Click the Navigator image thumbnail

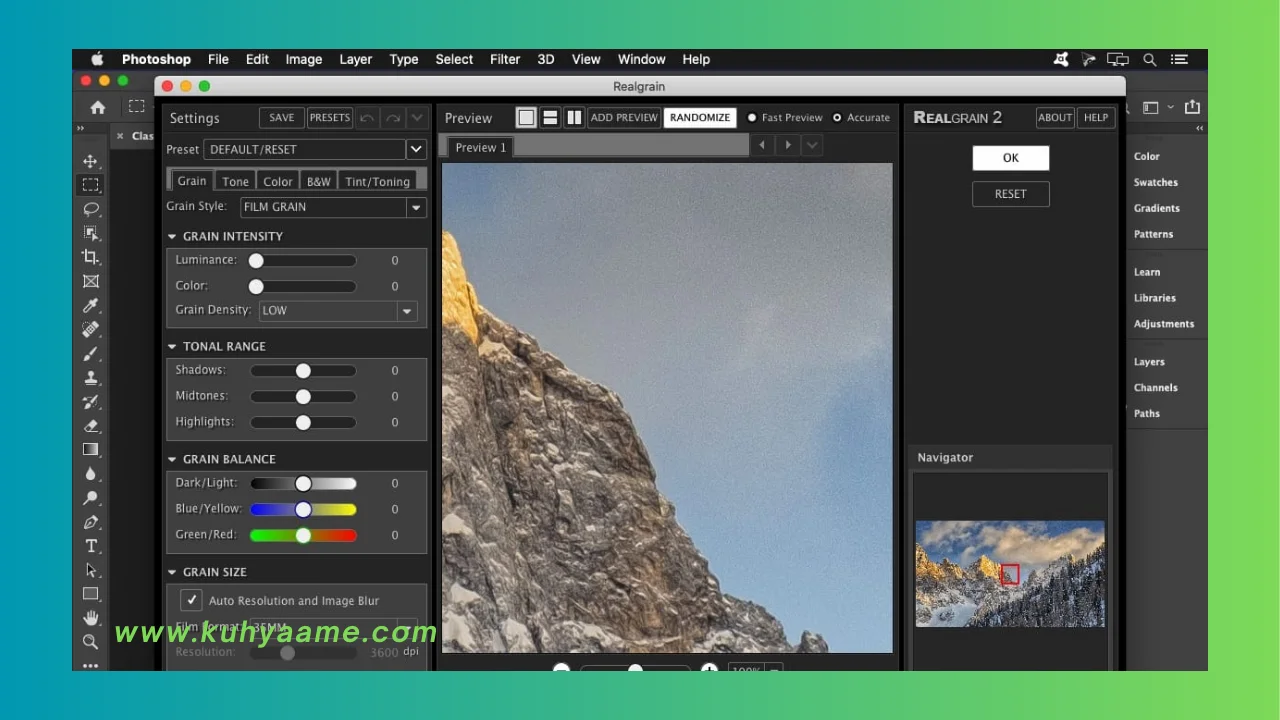coord(1010,574)
